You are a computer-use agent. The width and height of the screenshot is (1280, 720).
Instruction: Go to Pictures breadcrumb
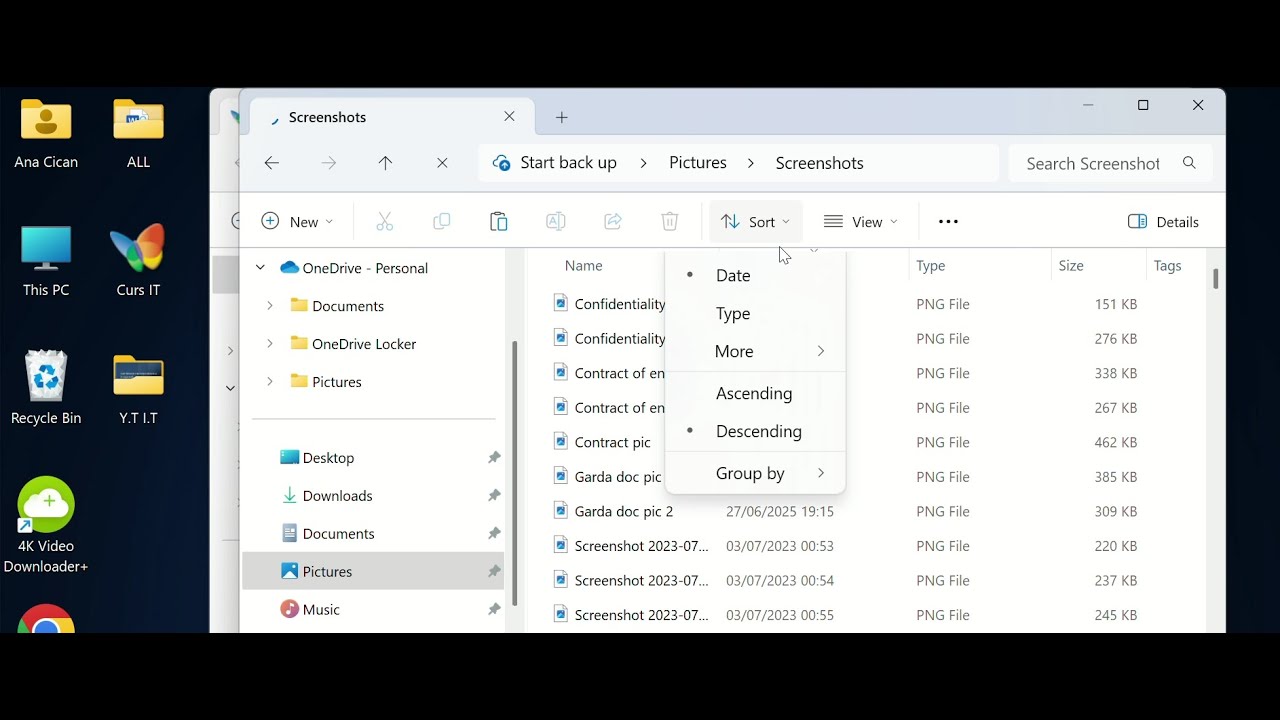pos(698,163)
